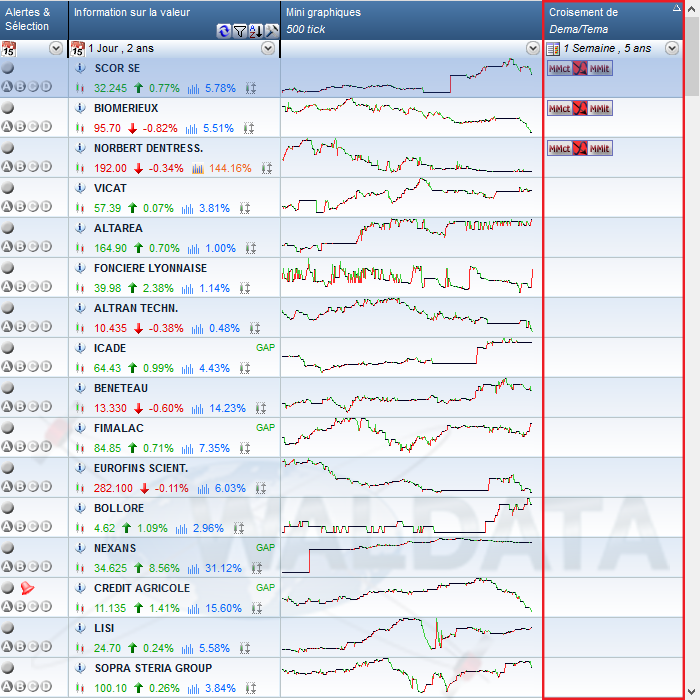The width and height of the screenshot is (700, 700).
Task: Click the 10.435 price of ALTRAN TECHN.
Action: click(x=110, y=329)
